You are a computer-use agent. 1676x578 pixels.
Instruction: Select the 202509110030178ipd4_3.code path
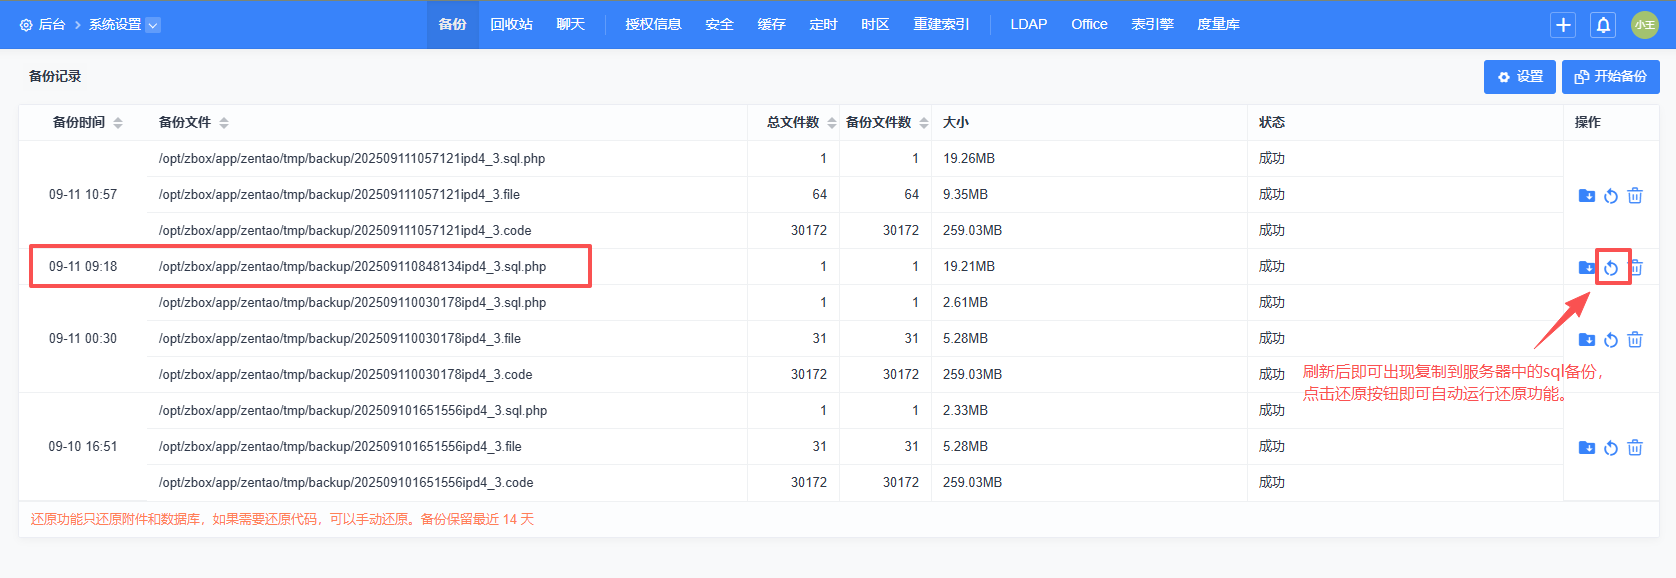345,375
